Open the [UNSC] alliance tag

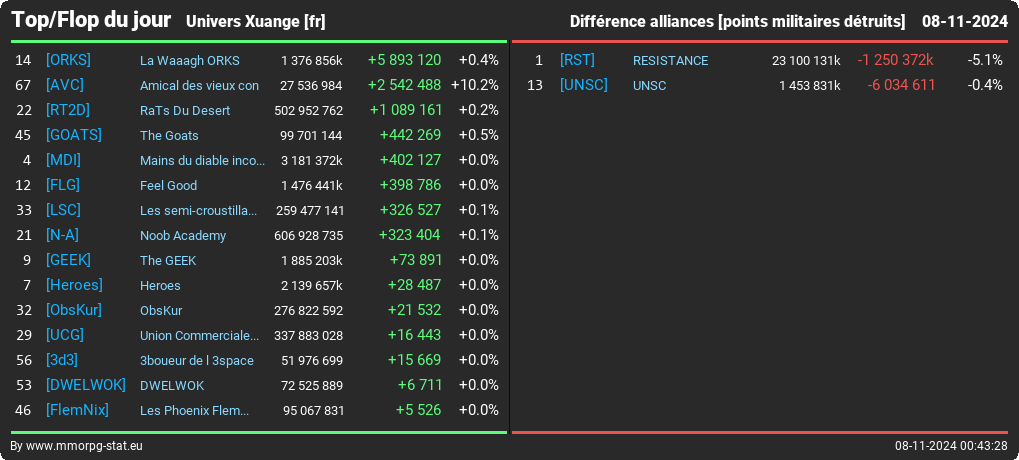pos(584,85)
